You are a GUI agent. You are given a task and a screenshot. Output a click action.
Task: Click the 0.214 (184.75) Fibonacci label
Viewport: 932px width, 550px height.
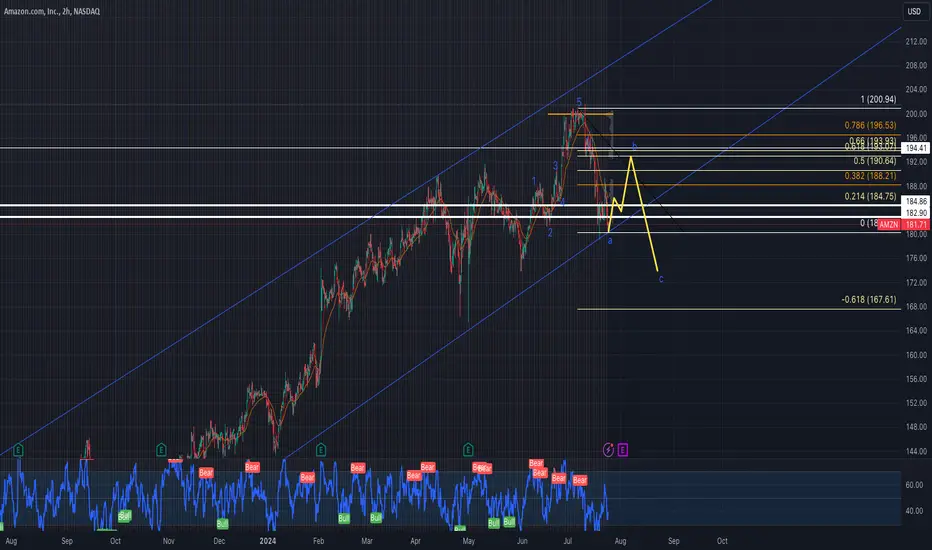tap(870, 197)
